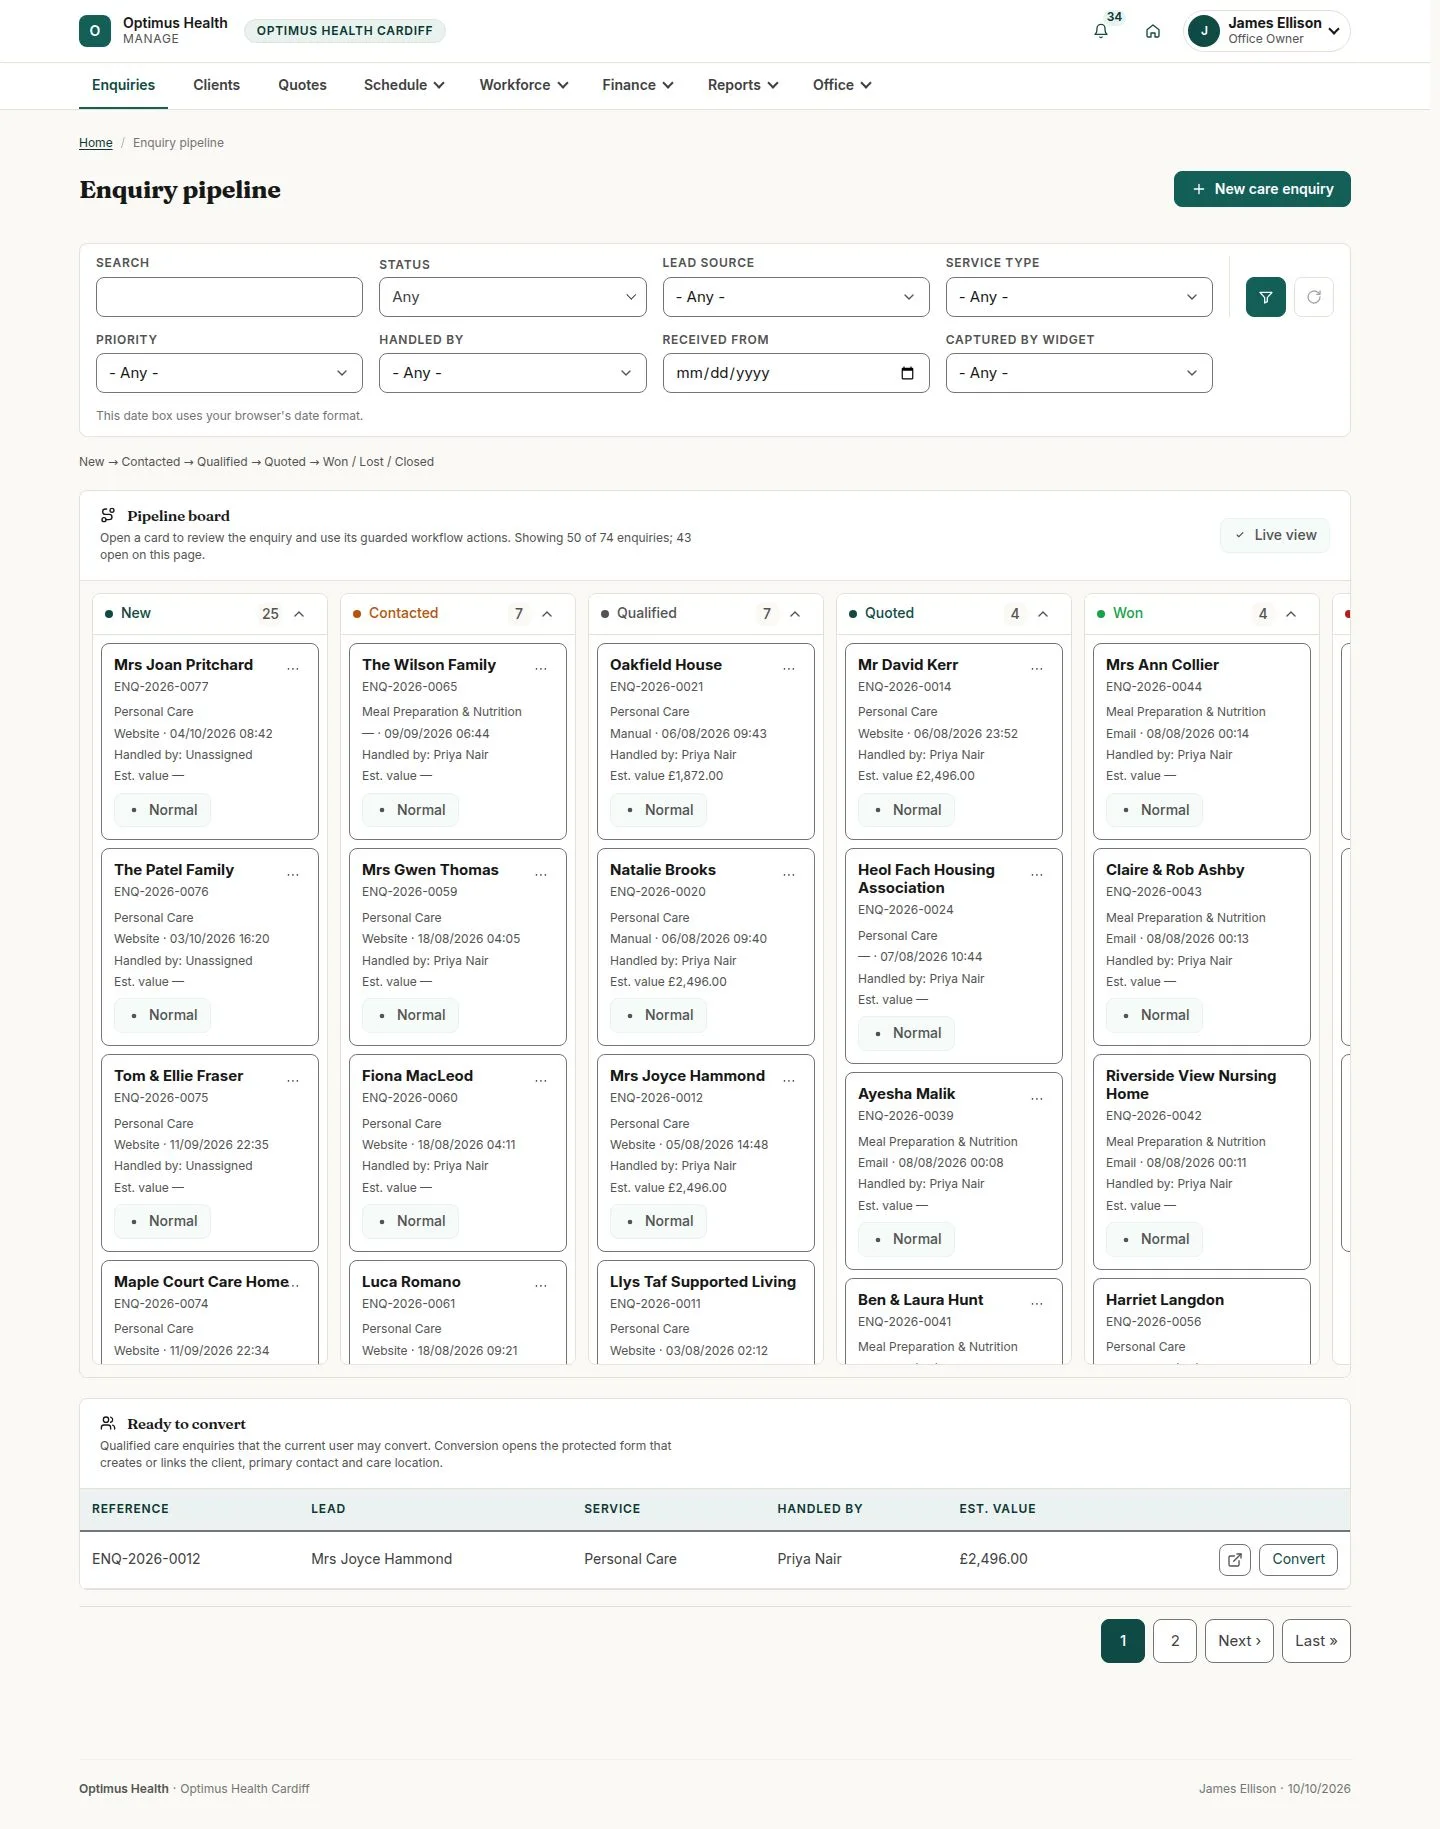The image size is (1440, 1829).
Task: Click Convert for Mrs Joyce Hammond
Action: tap(1298, 1560)
